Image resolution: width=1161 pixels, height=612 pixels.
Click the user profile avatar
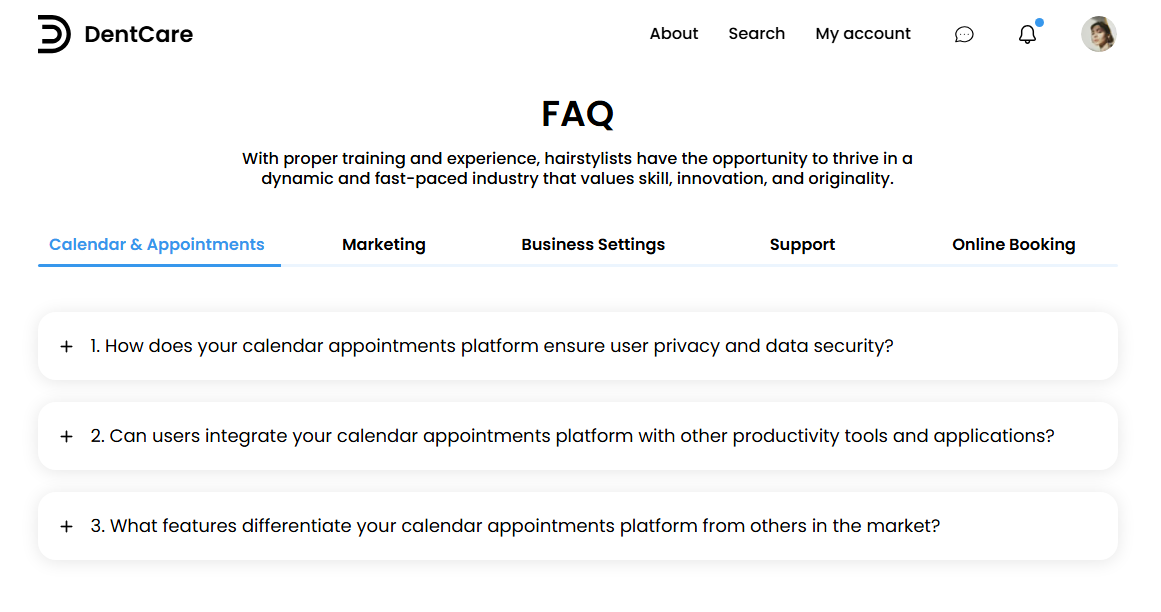pyautogui.click(x=1098, y=34)
